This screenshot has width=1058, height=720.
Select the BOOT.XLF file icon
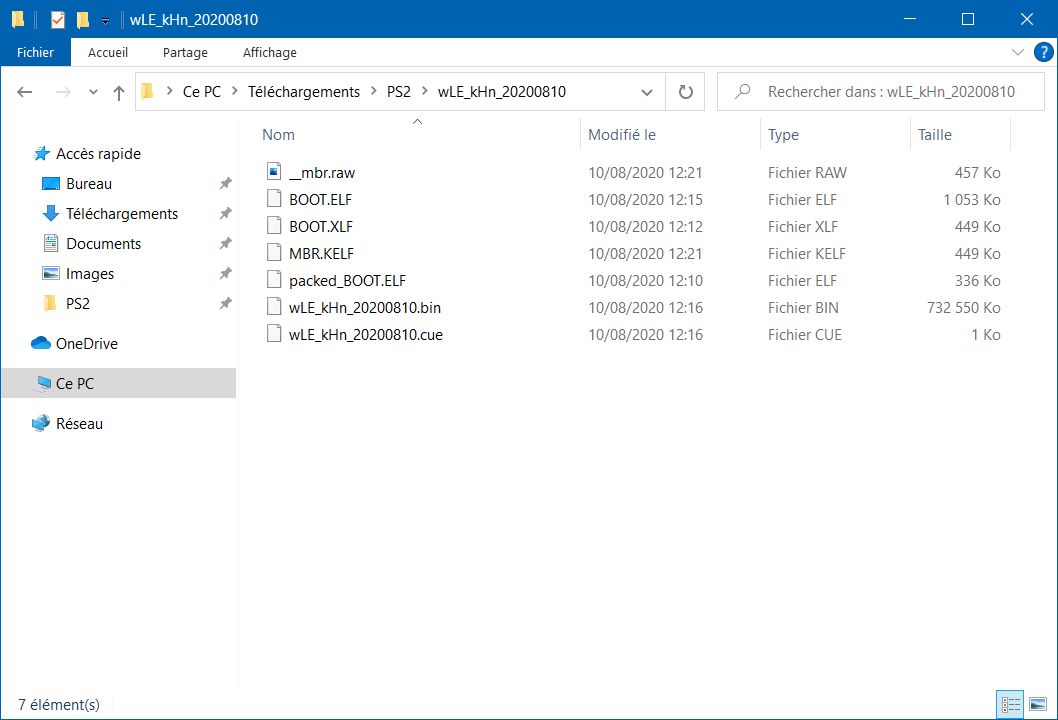pyautogui.click(x=274, y=226)
